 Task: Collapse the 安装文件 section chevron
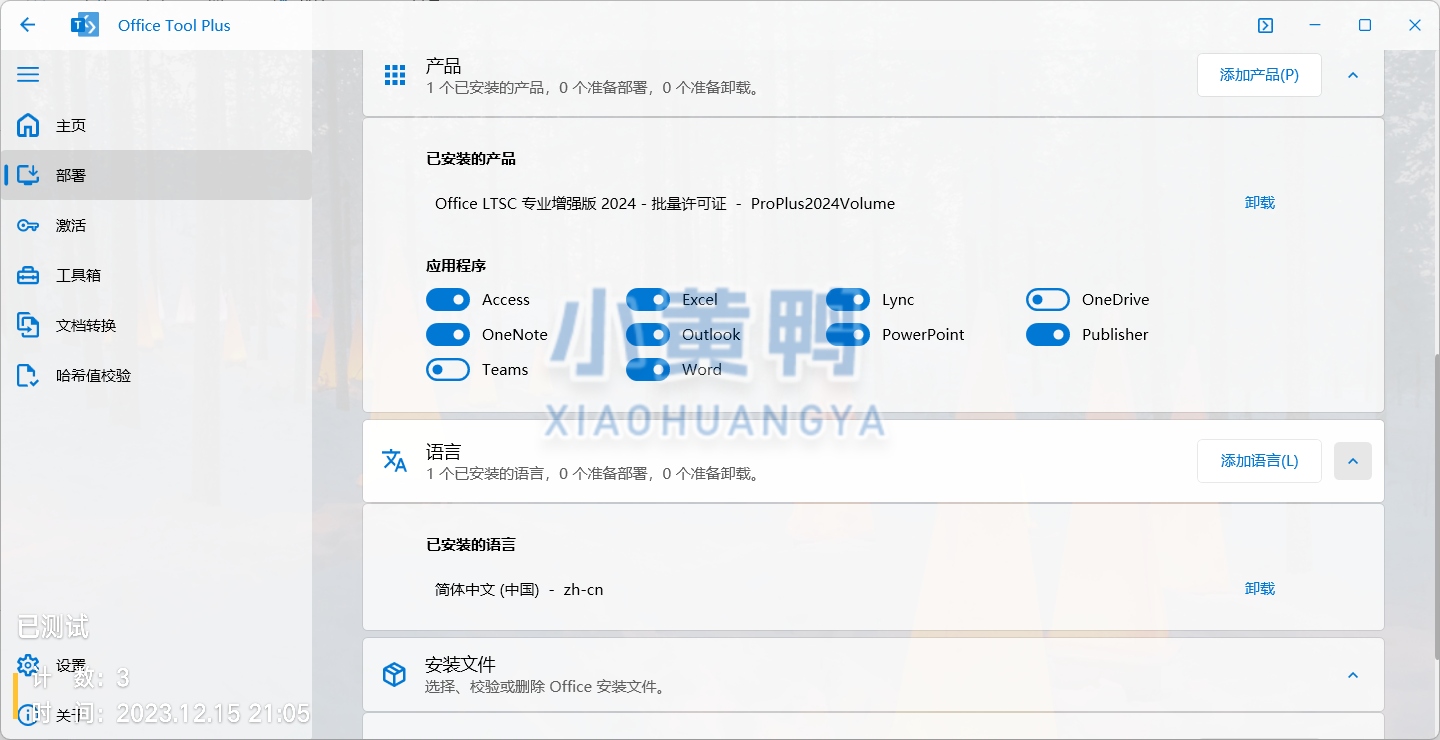pos(1353,675)
